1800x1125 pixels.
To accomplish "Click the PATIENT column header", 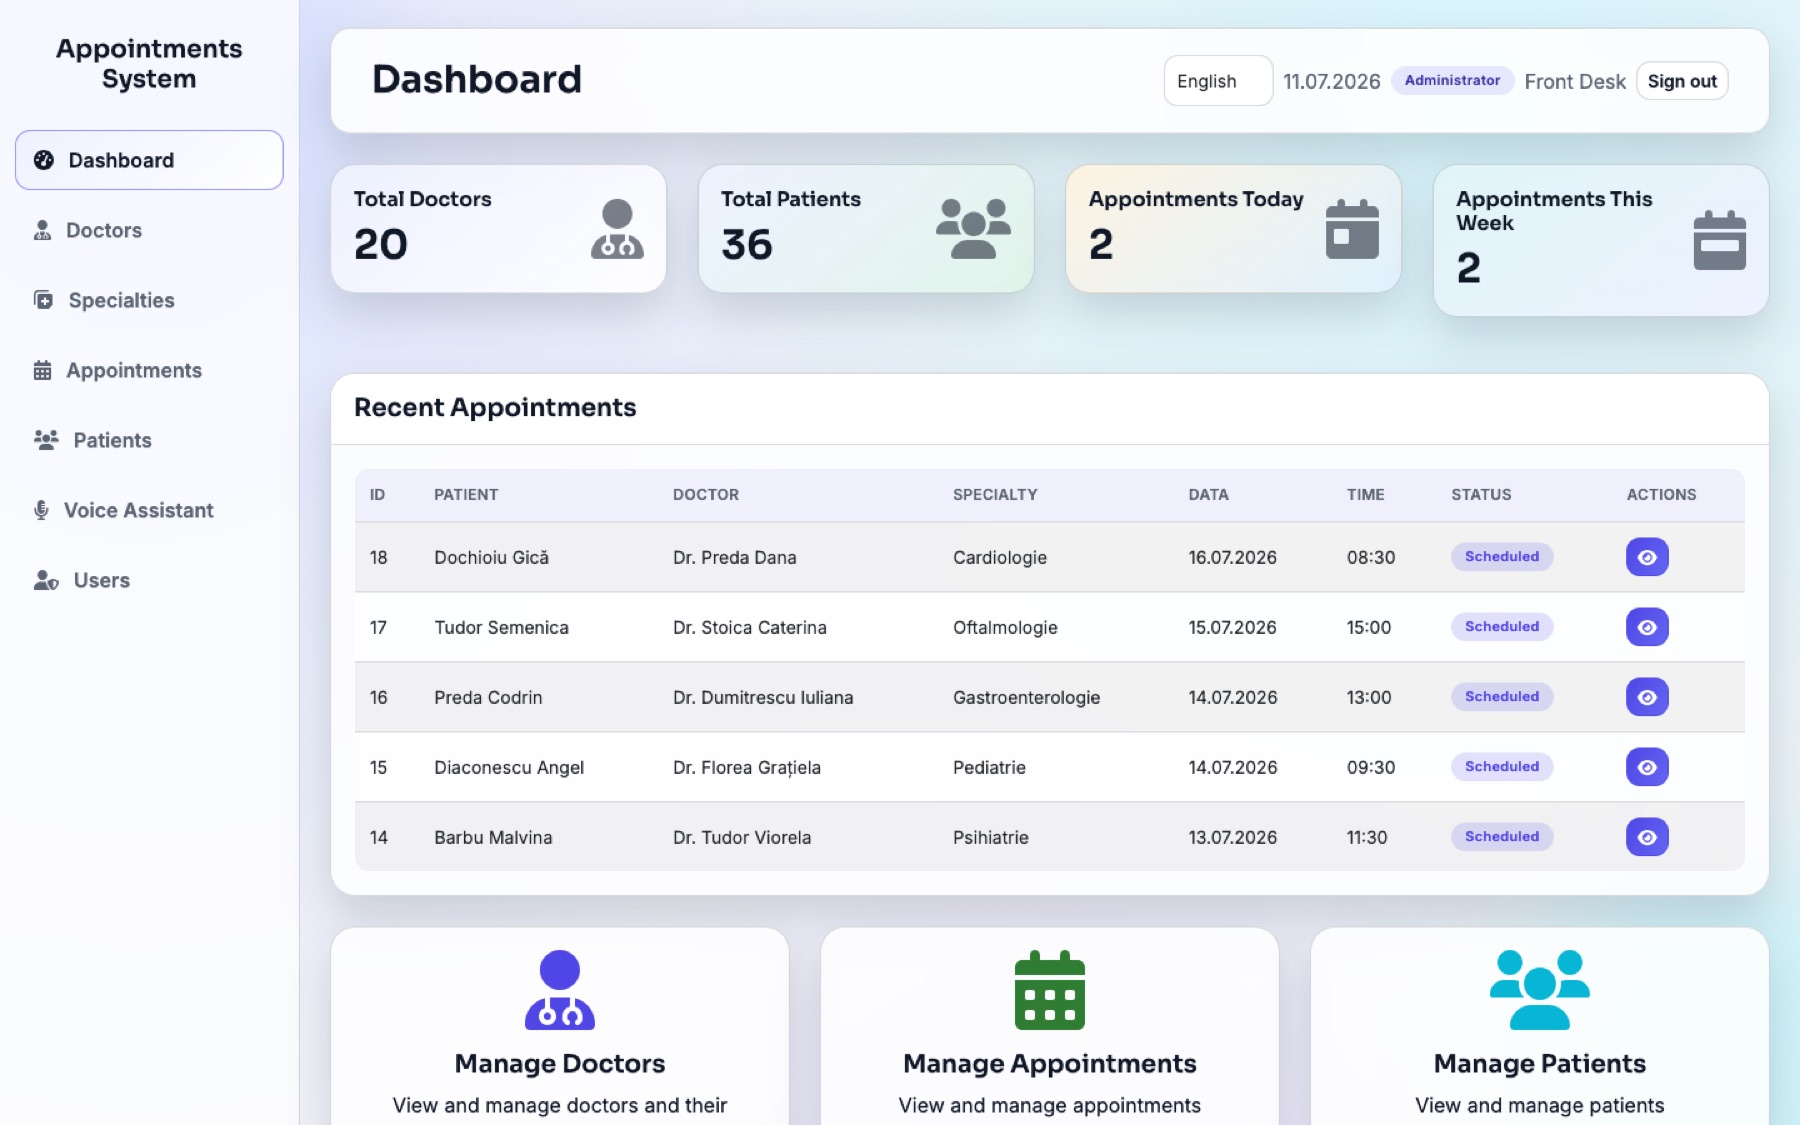I will coord(466,495).
